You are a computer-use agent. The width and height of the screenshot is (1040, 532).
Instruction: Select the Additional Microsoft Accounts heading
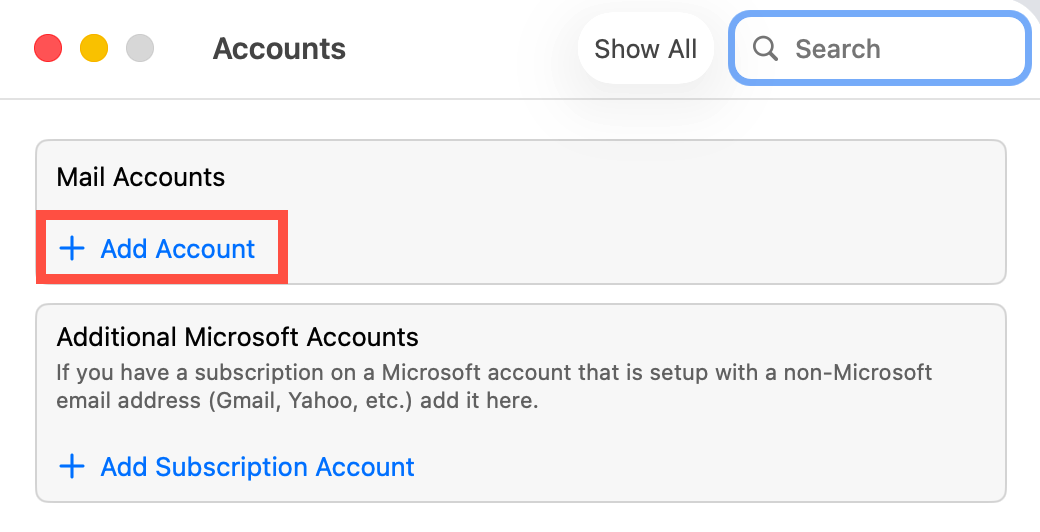[x=238, y=336]
